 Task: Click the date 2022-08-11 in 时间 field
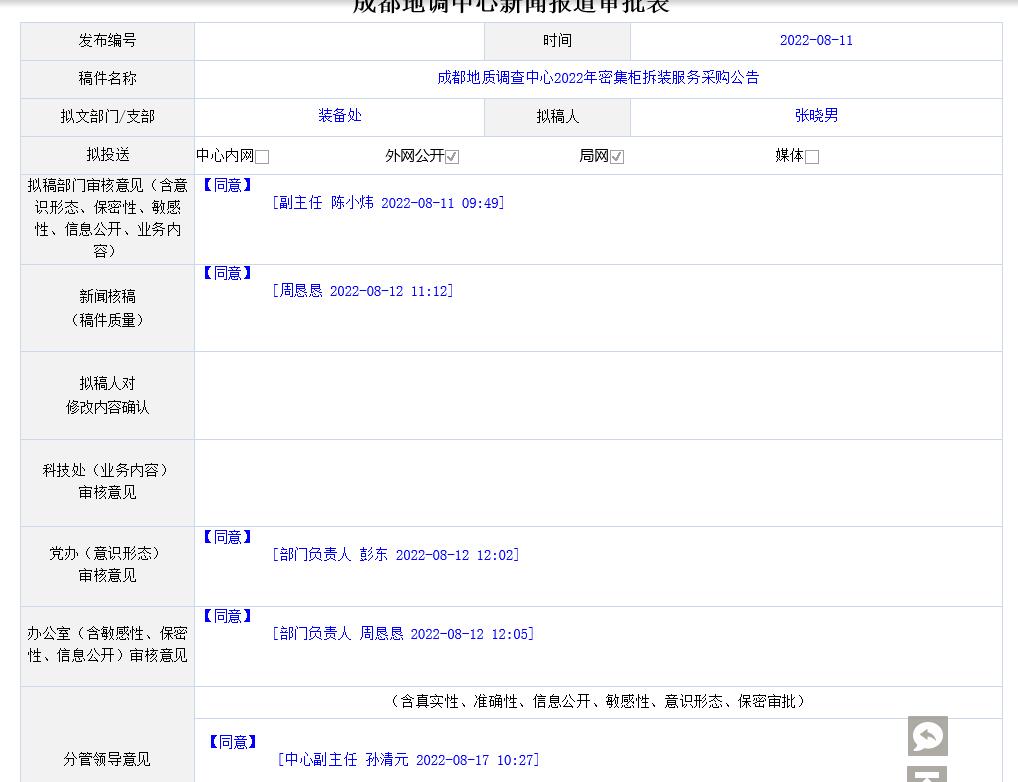(x=816, y=41)
